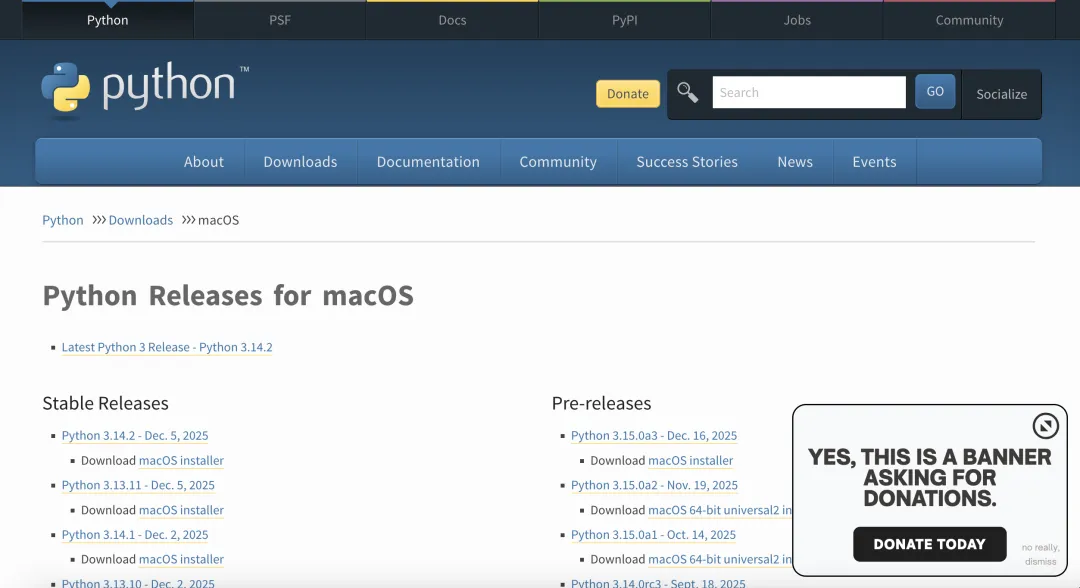The image size is (1080, 588).
Task: Open the Downloads navigation menu
Action: (300, 162)
